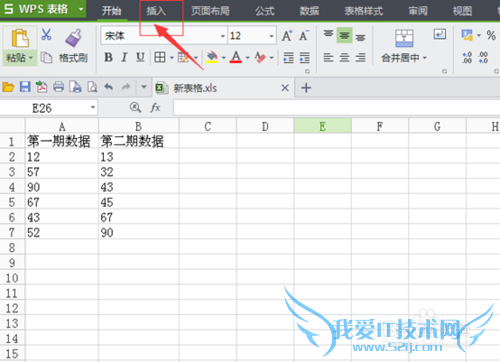Align text left horizontally
The width and height of the screenshot is (500, 362).
[328, 58]
